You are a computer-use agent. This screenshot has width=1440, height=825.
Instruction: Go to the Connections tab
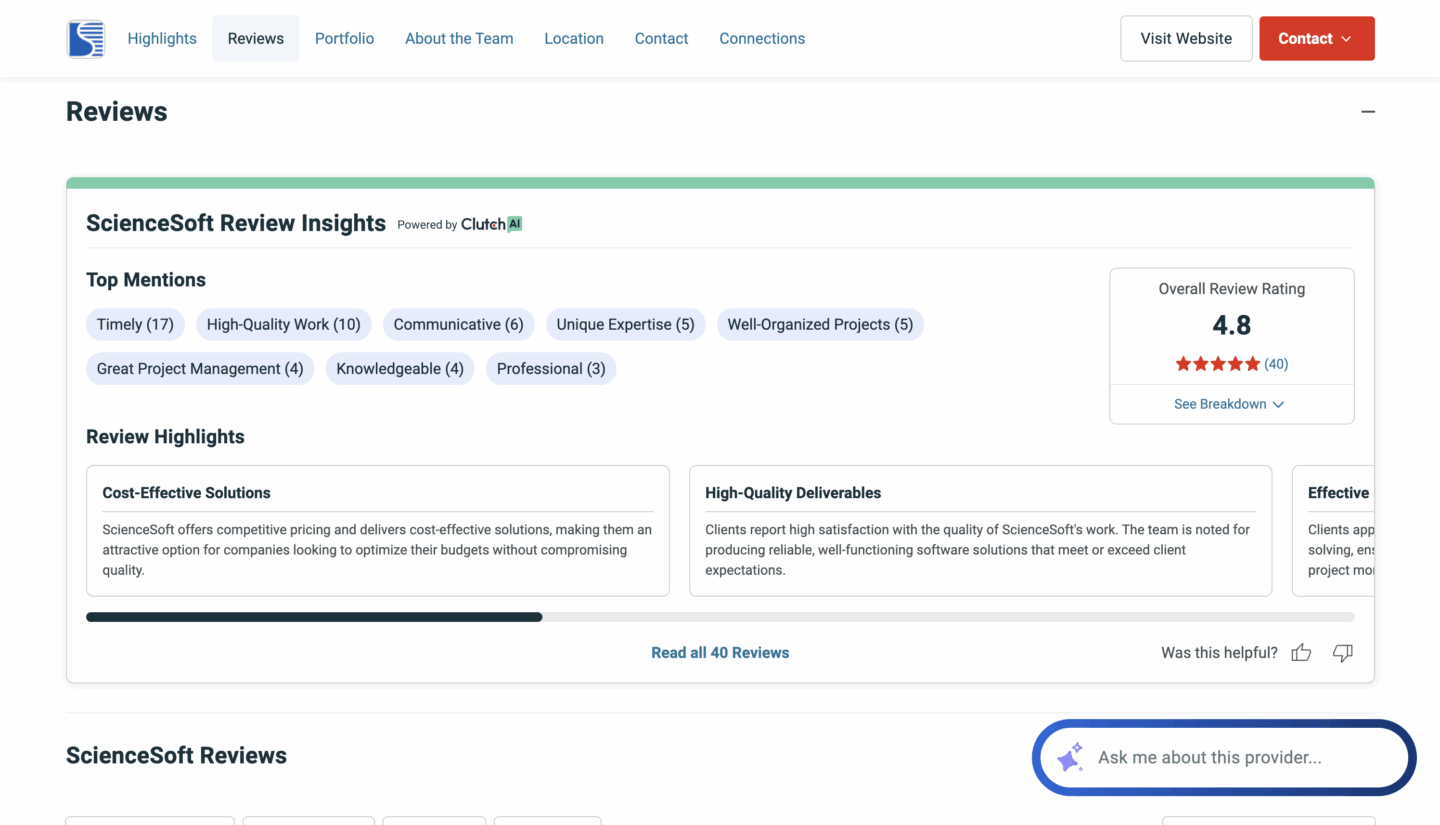coord(762,38)
